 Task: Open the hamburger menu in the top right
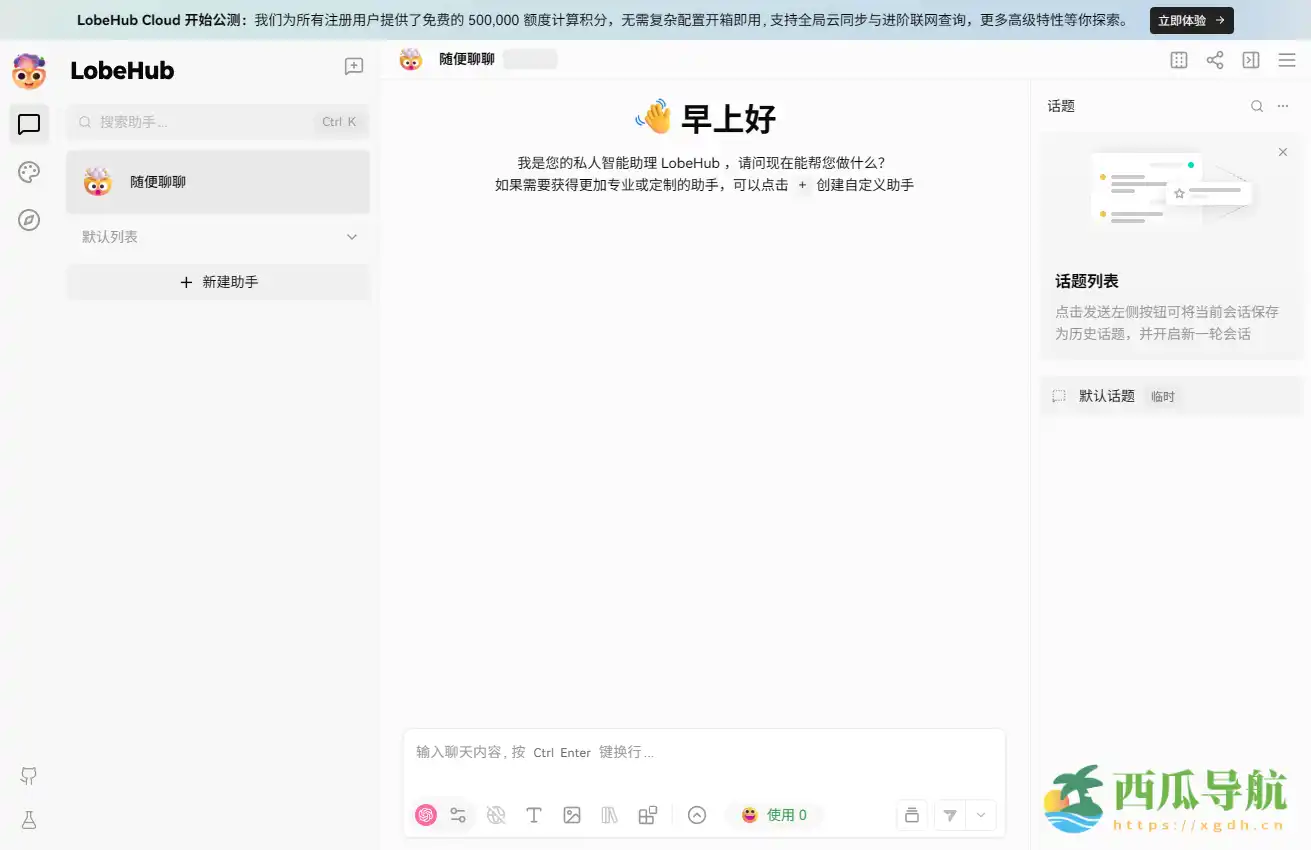point(1287,60)
